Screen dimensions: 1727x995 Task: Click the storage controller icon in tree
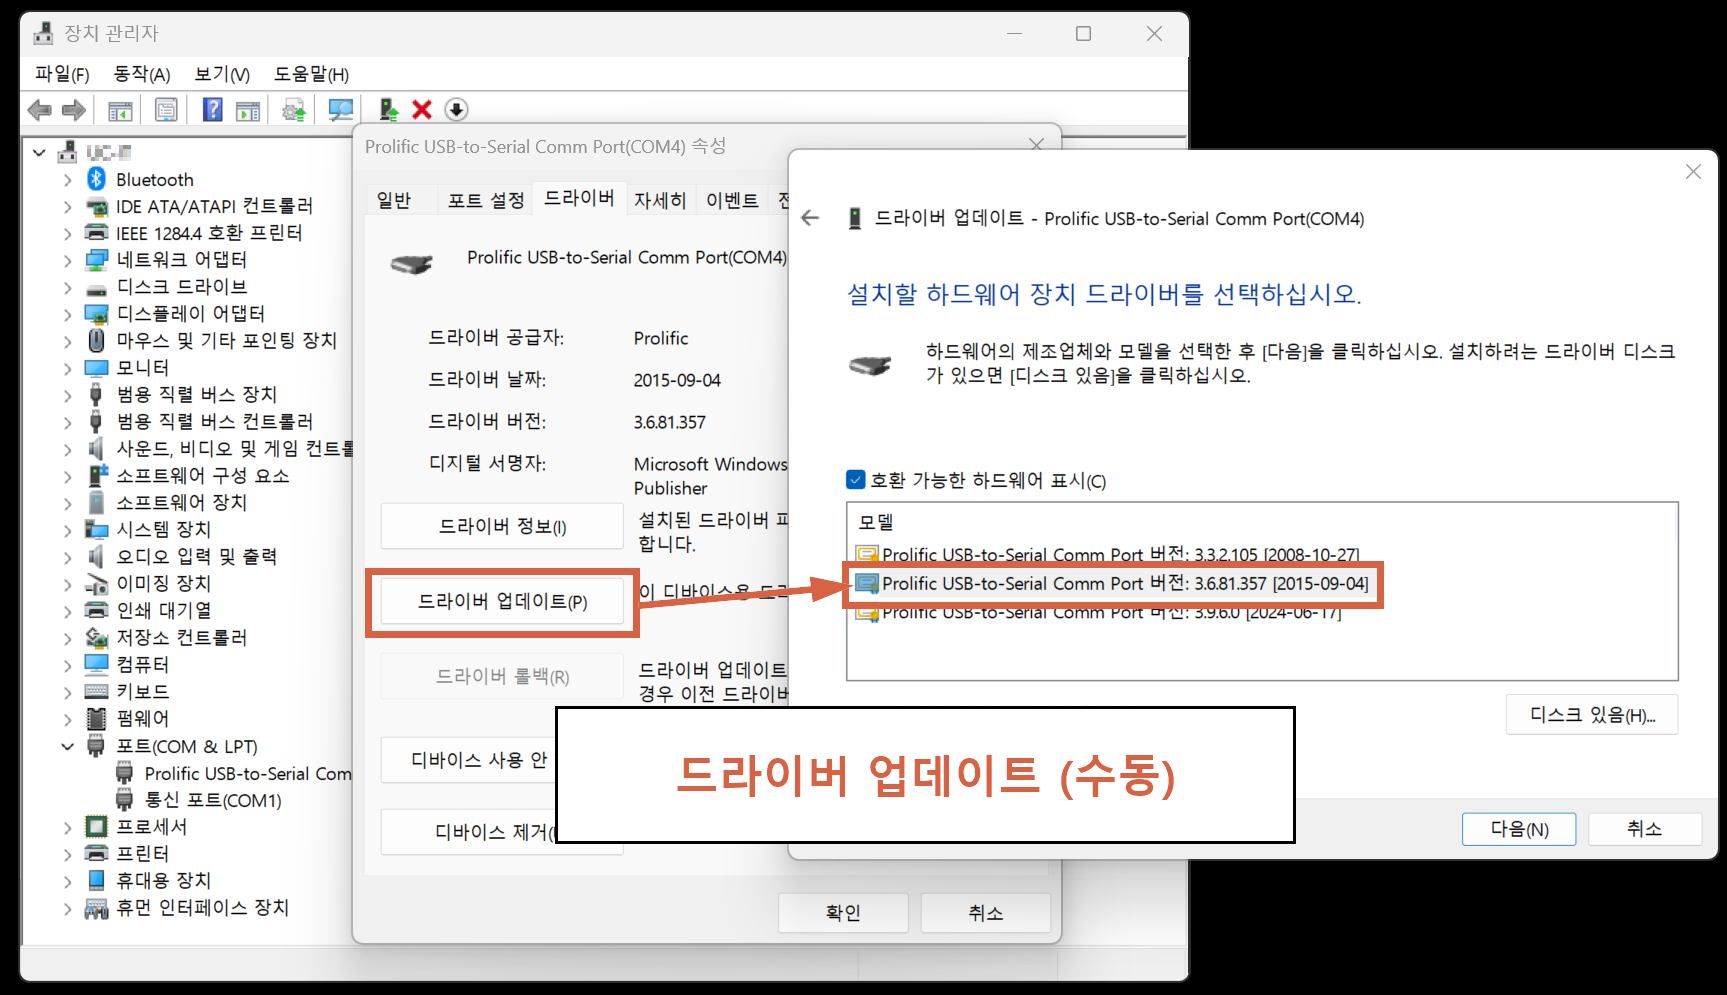tap(97, 637)
